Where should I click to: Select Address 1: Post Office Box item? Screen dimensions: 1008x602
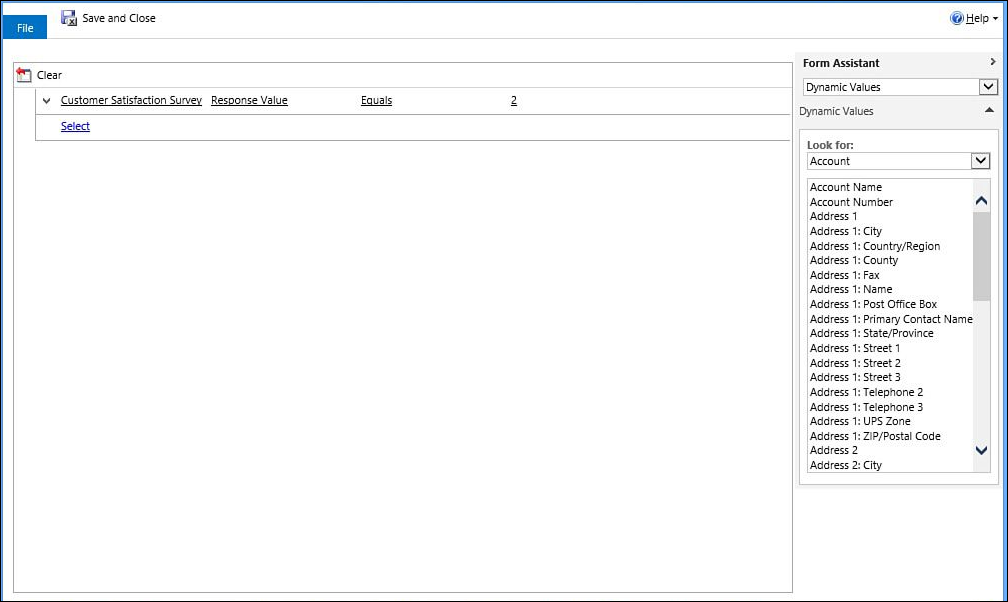[x=873, y=304]
